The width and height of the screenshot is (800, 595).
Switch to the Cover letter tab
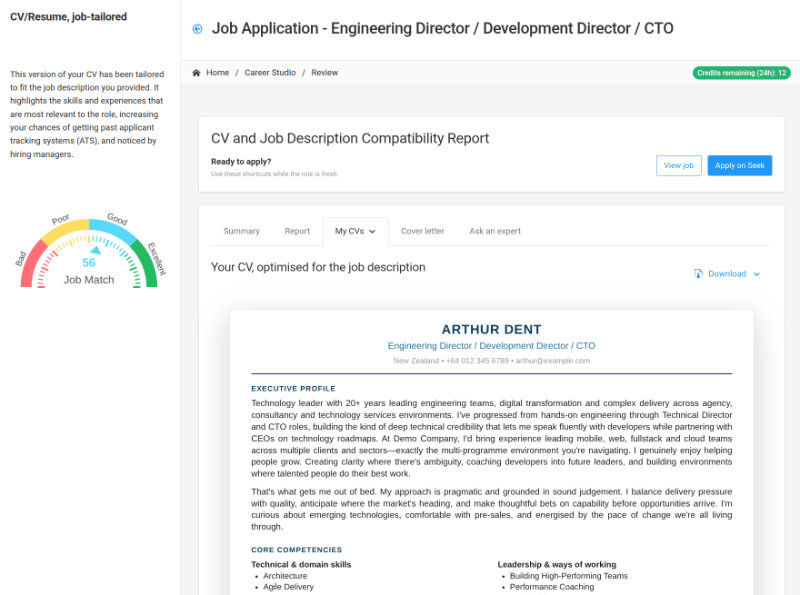click(422, 231)
